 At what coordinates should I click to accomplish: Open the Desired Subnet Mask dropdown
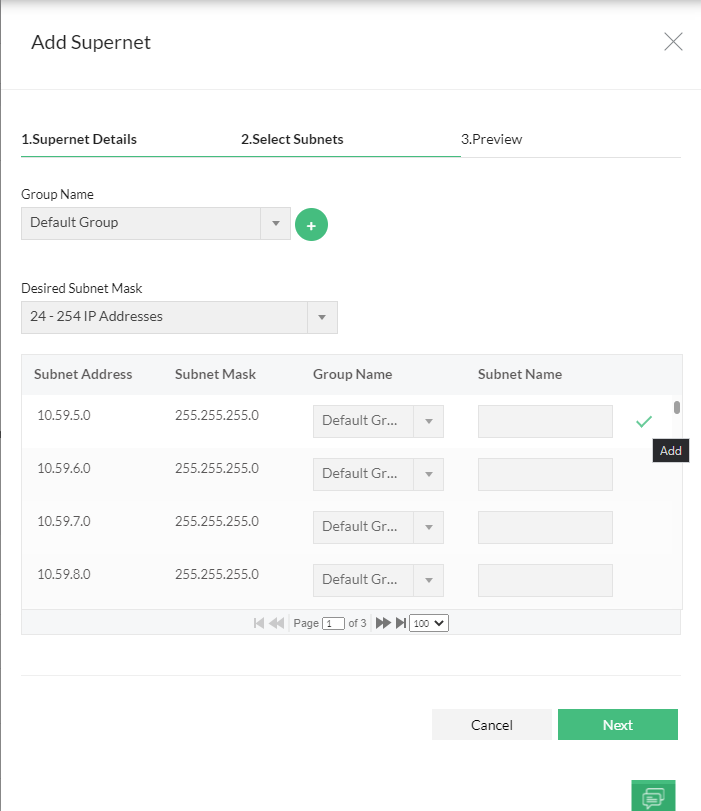[321, 317]
